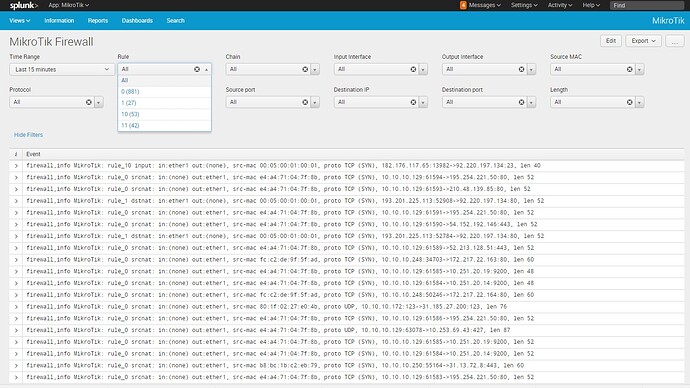Viewport: 690px width, 388px height.
Task: Click the Edit dashboard button
Action: pos(611,41)
